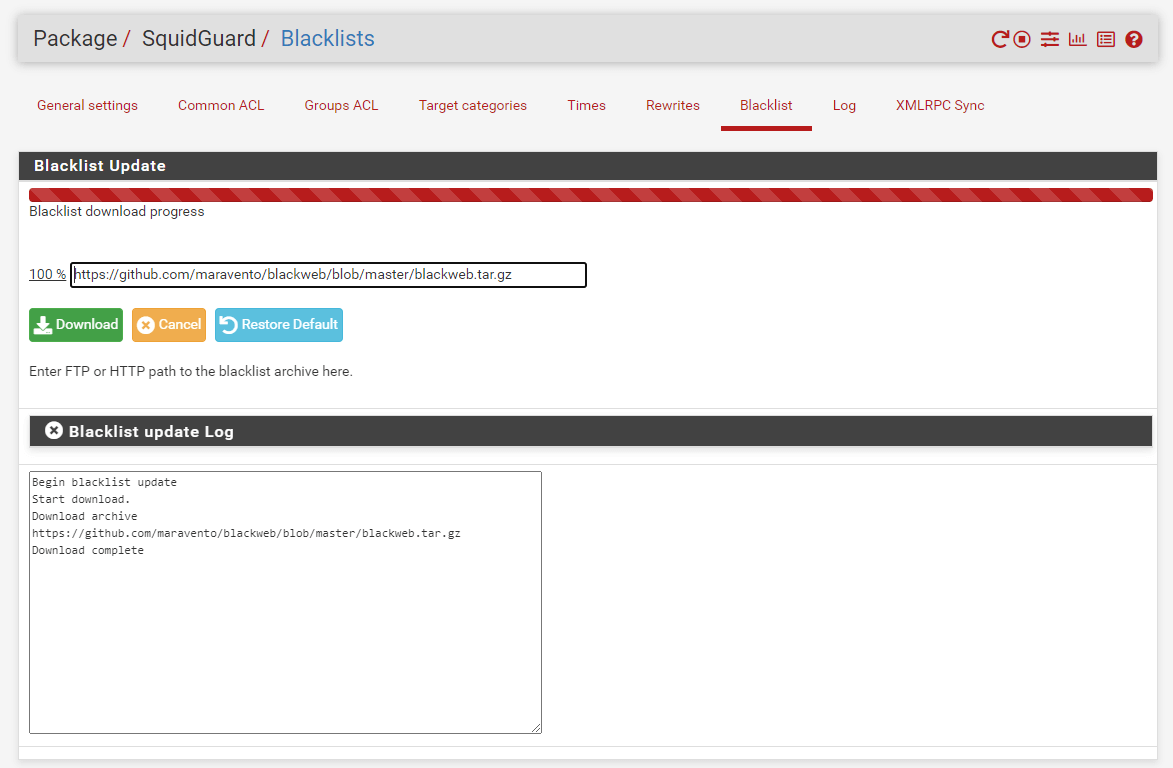Click the stop service icon in header
The width and height of the screenshot is (1173, 768).
point(1022,39)
